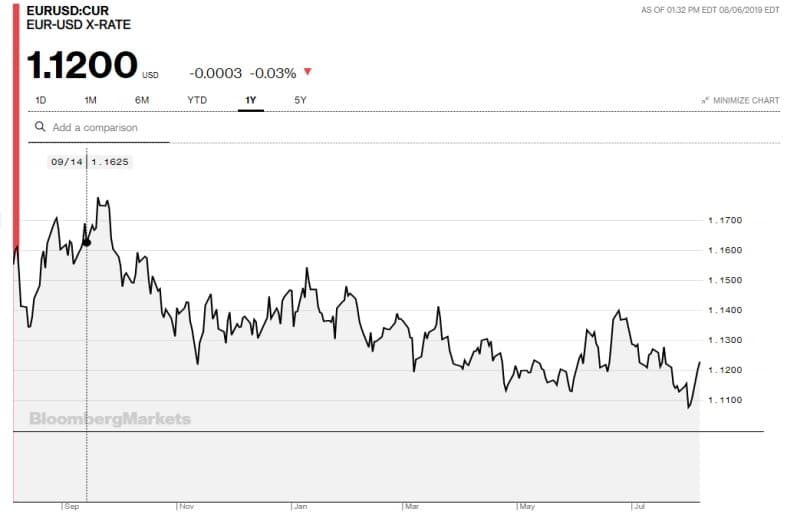Click the 1.1700 y-axis label
Image resolution: width=800 pixels, height=515 pixels.
pos(725,220)
